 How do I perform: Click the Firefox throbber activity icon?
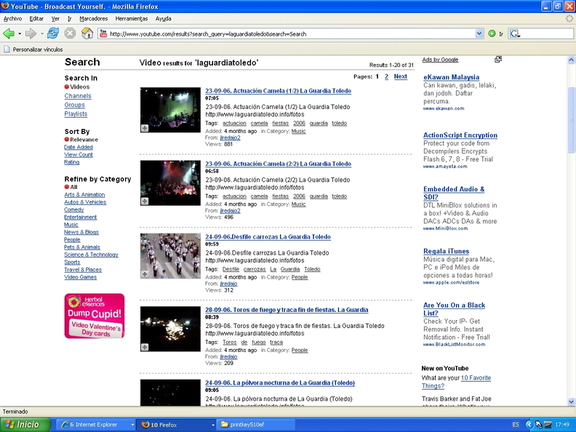pyautogui.click(x=569, y=18)
